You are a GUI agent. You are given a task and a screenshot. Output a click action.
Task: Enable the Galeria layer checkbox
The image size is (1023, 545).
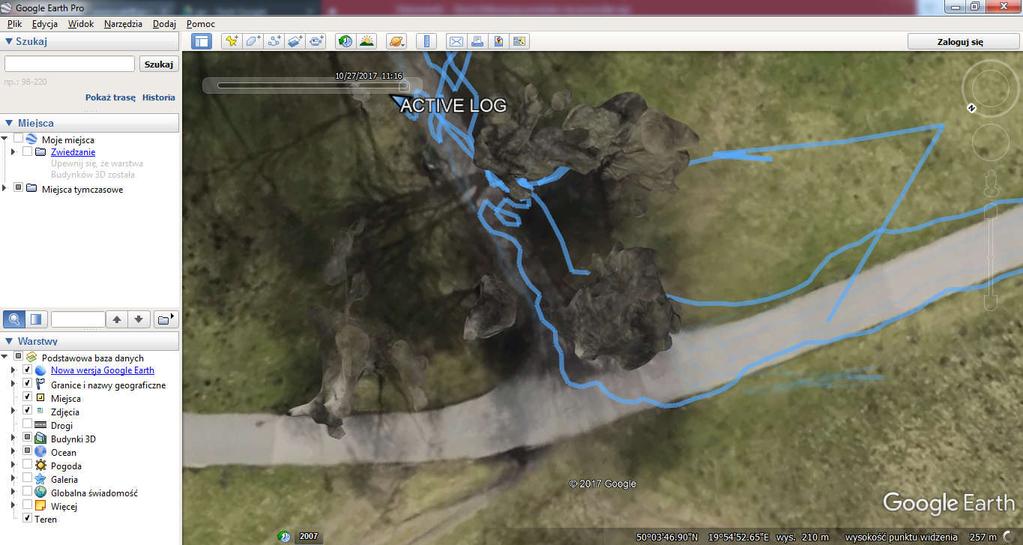coord(27,479)
